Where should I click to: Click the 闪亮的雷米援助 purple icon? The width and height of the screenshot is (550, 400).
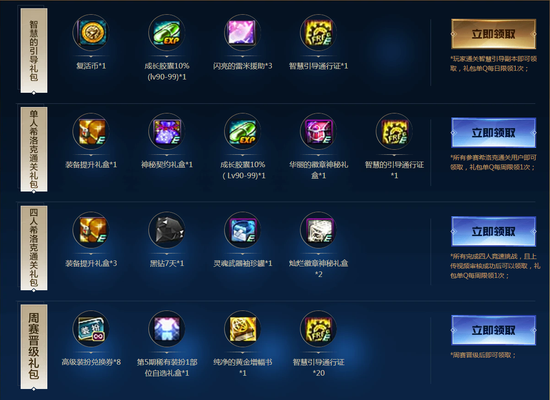pos(242,33)
